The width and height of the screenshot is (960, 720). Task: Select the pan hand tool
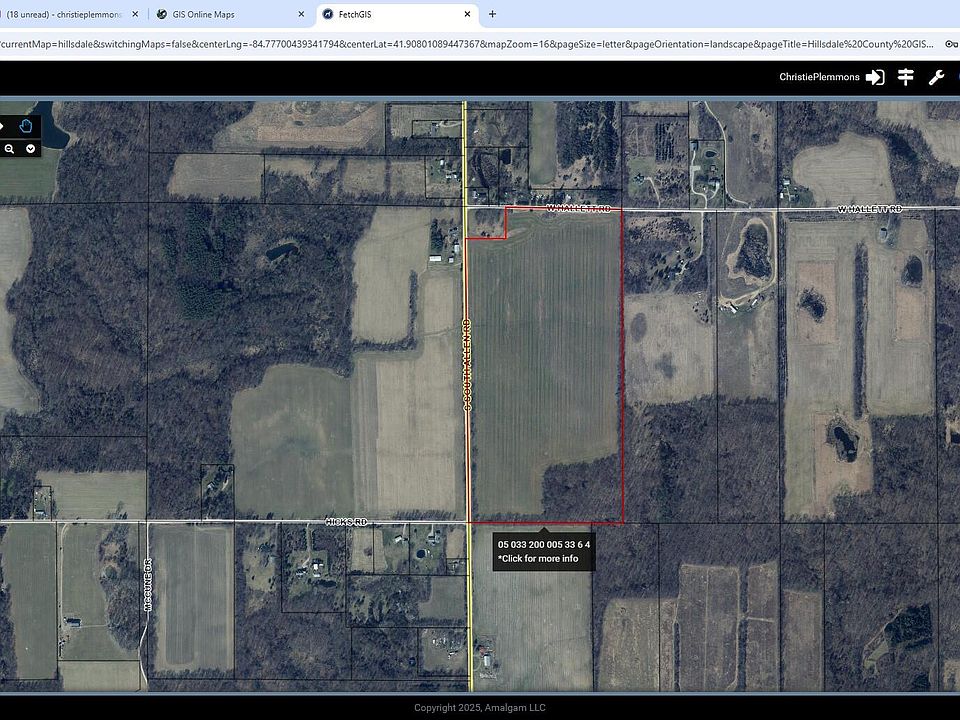click(x=27, y=126)
